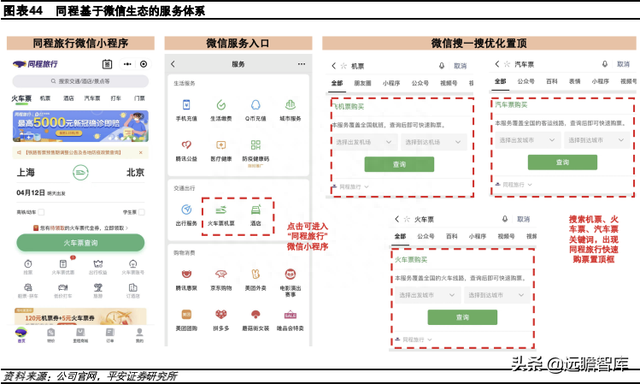
Task: Tick the 学生票 checkbox
Action: pos(141,212)
